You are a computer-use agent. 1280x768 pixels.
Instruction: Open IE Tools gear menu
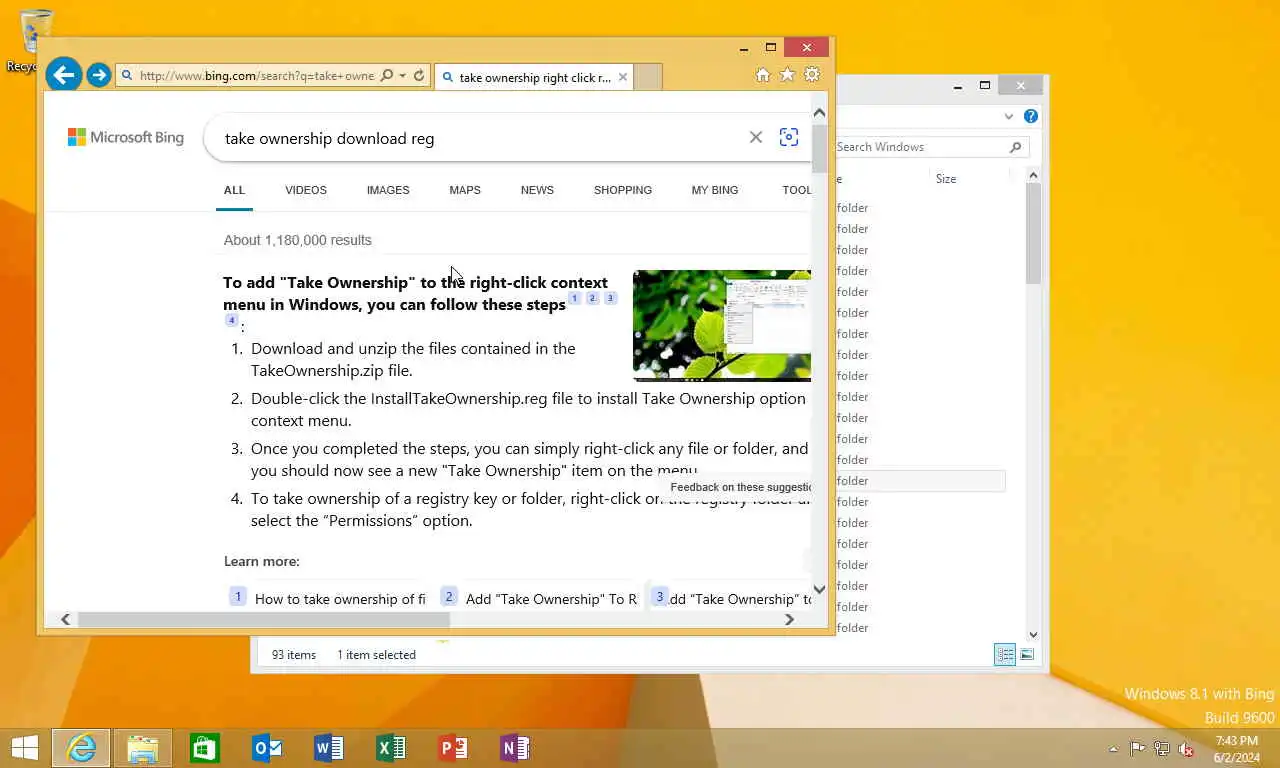click(812, 75)
